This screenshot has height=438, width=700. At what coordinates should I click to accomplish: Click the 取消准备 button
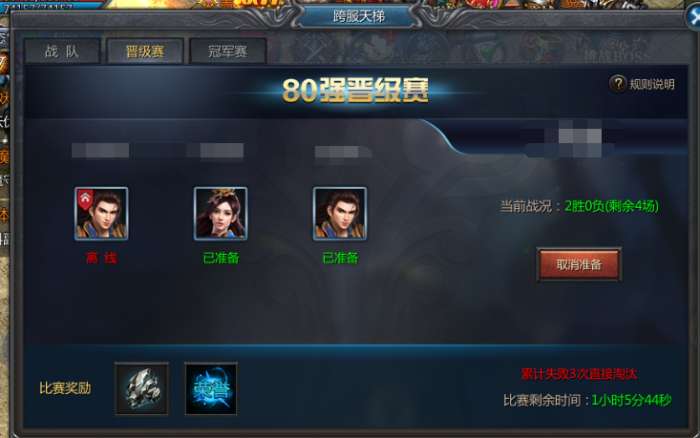[x=579, y=264]
